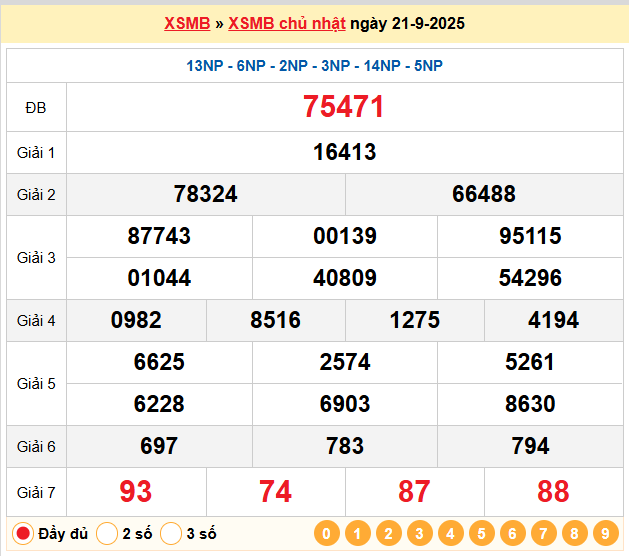Click the orange digit 0 filter circle

coord(325,533)
